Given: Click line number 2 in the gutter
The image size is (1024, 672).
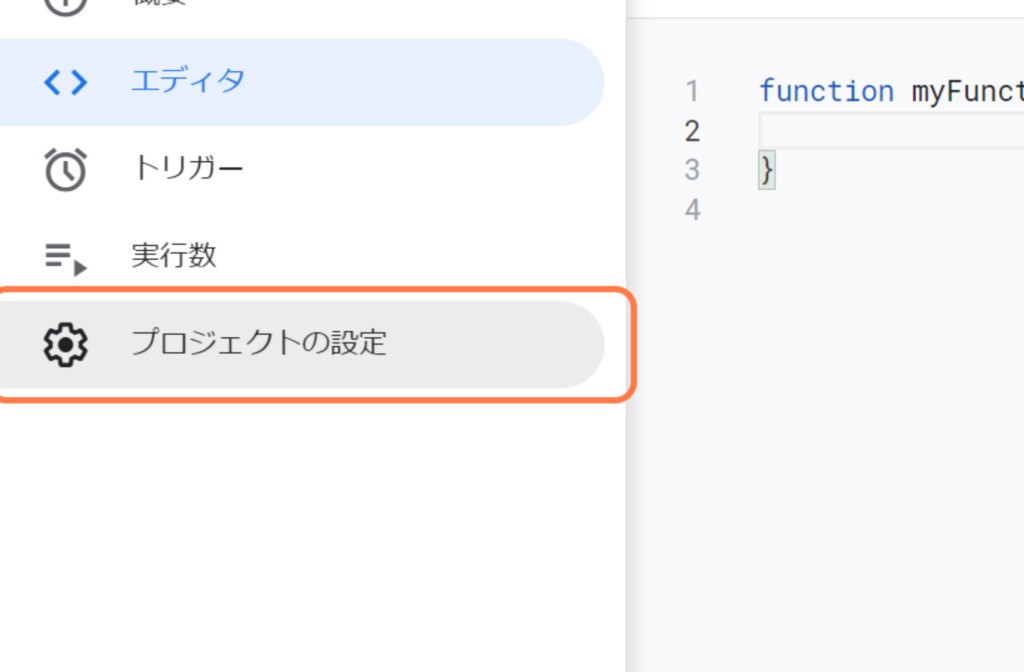Looking at the screenshot, I should click(x=692, y=131).
